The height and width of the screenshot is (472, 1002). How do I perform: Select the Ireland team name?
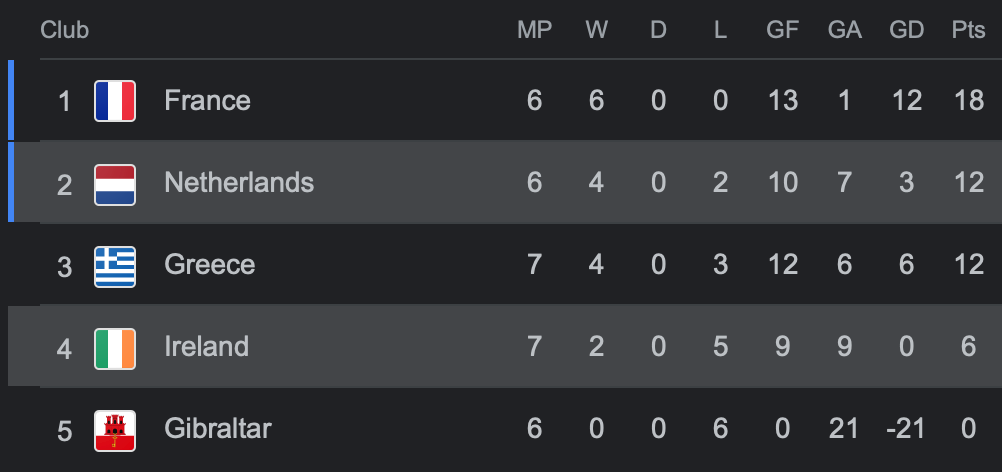tap(206, 347)
